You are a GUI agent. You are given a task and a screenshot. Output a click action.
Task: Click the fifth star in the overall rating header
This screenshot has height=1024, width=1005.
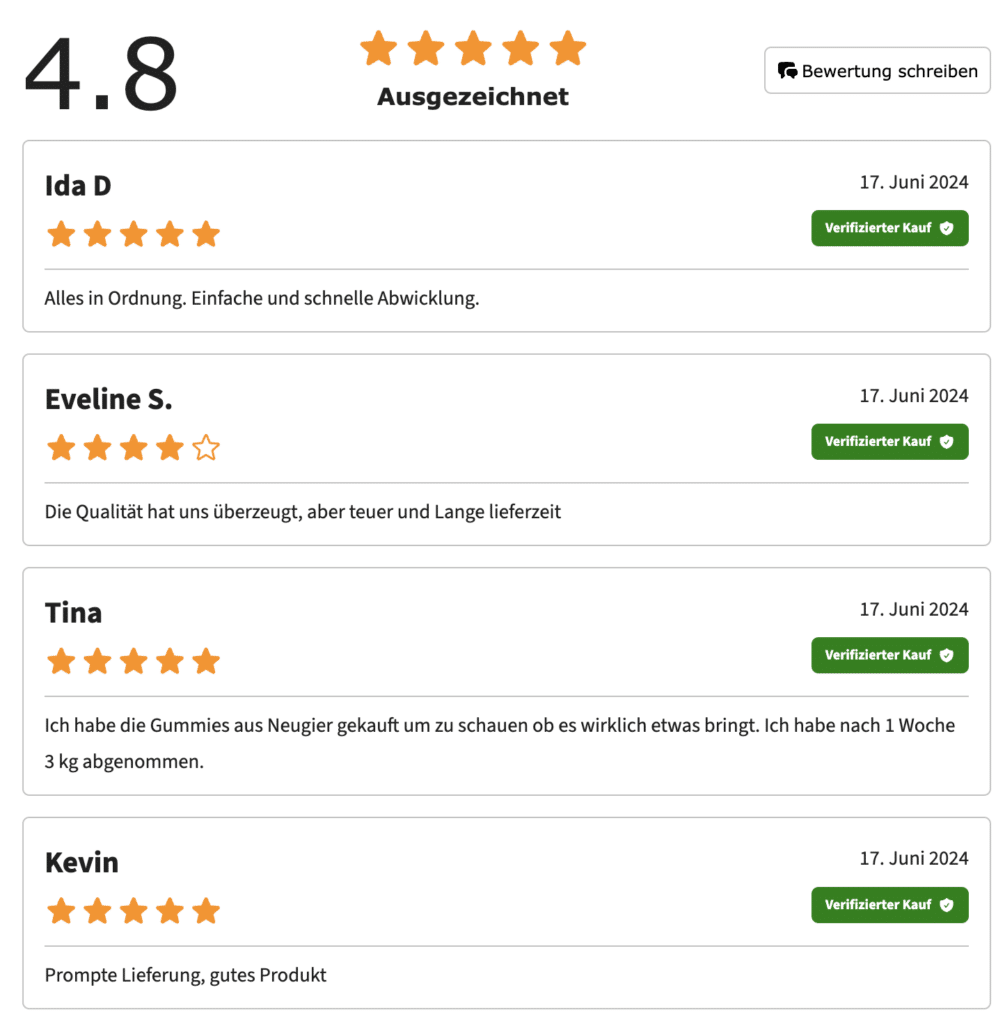pyautogui.click(x=567, y=48)
